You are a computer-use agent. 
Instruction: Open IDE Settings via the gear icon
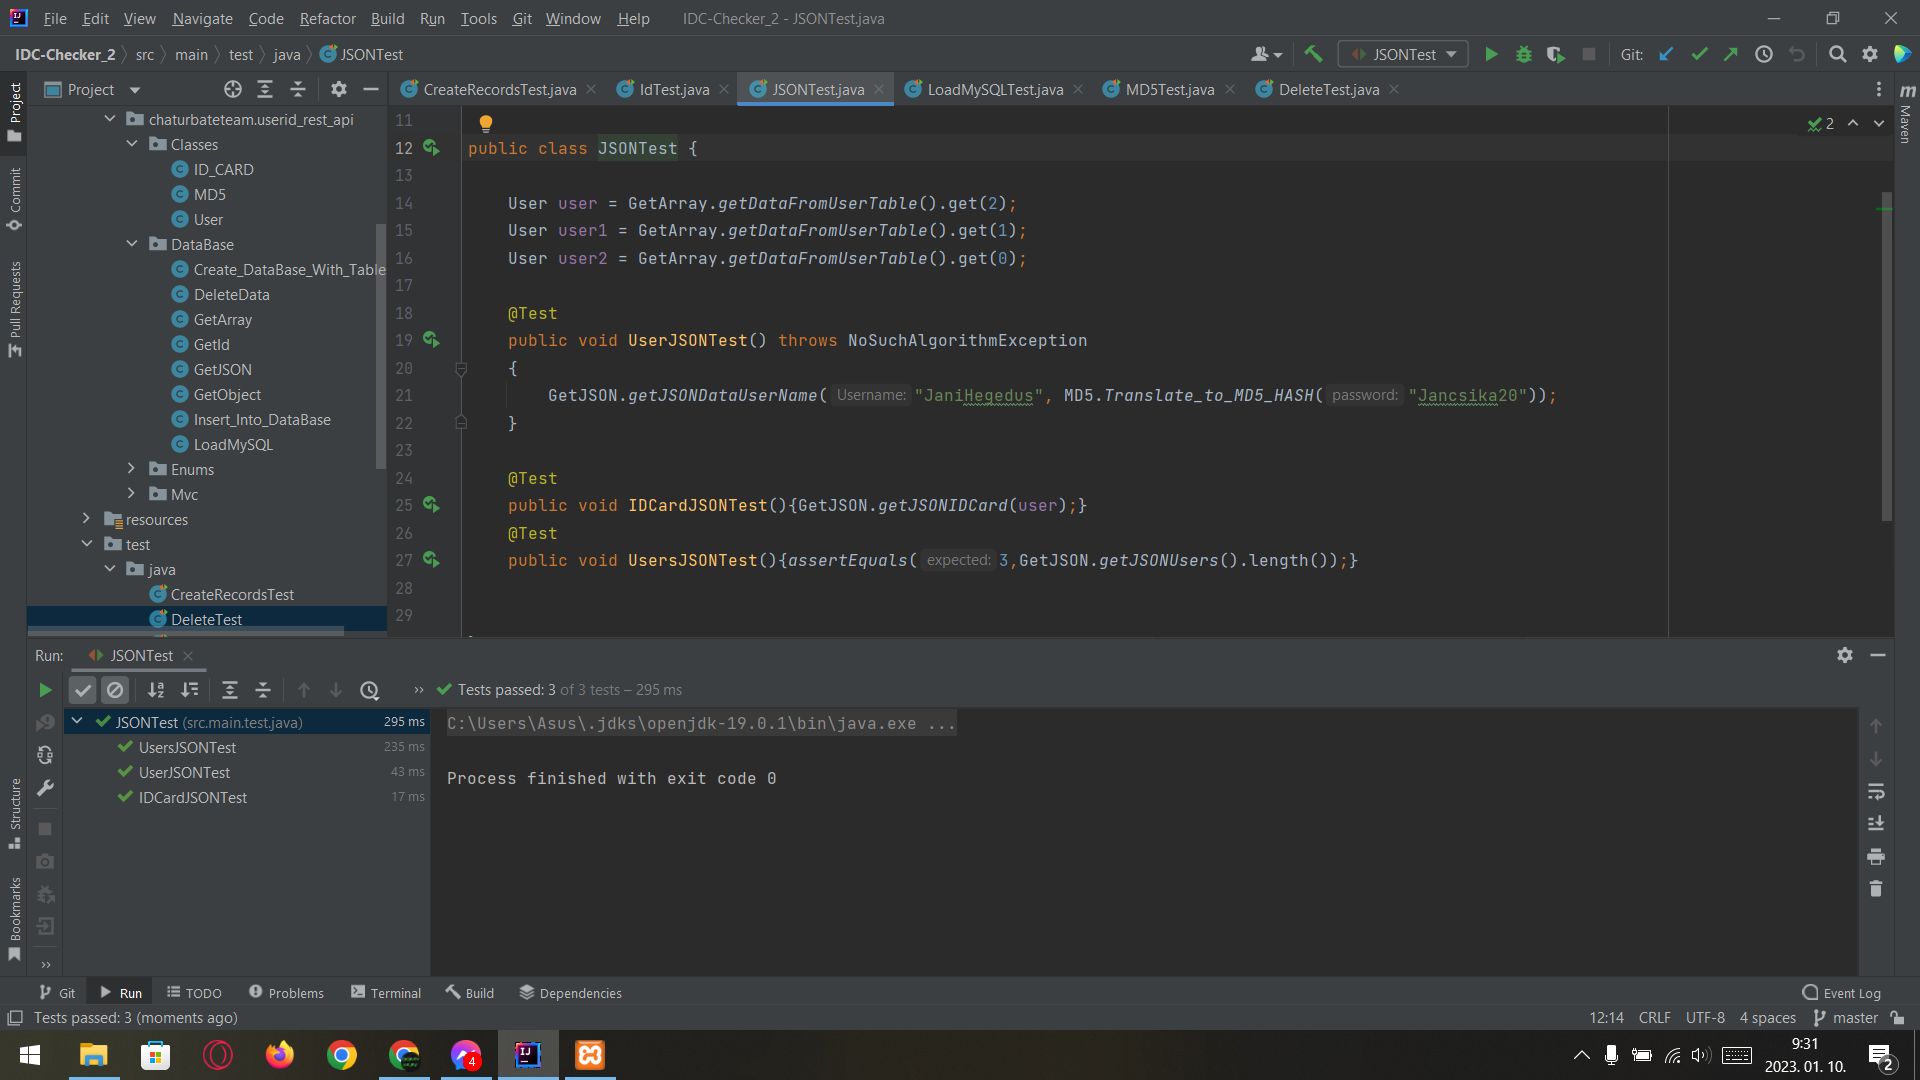pyautogui.click(x=1870, y=54)
